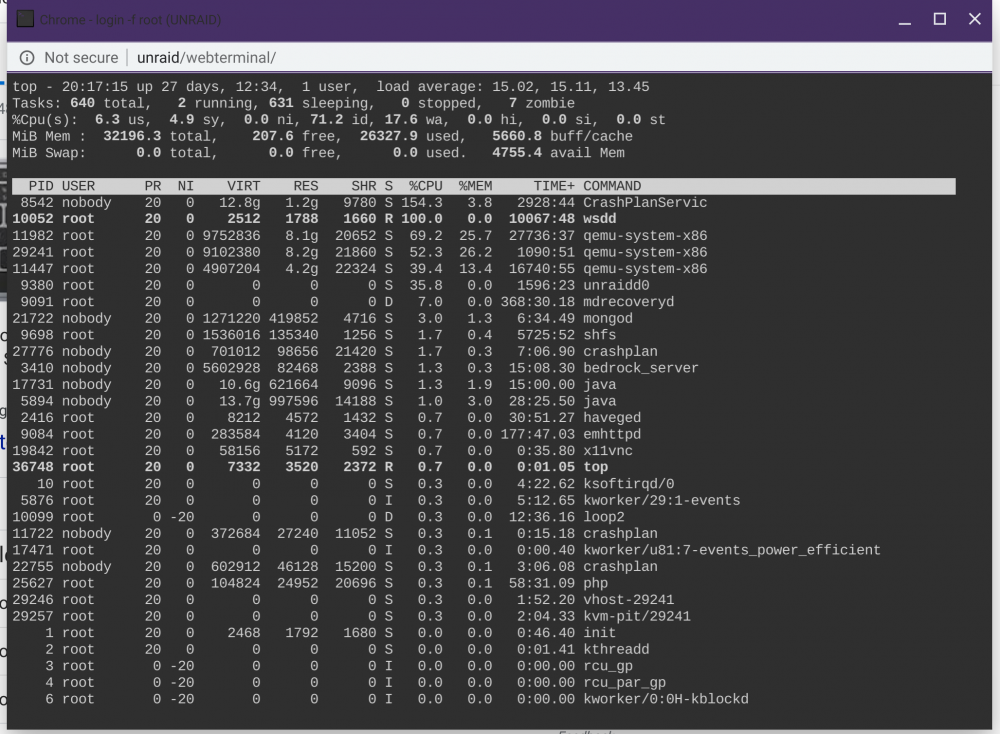1000x734 pixels.
Task: Click the Not secure label
Action: point(81,58)
